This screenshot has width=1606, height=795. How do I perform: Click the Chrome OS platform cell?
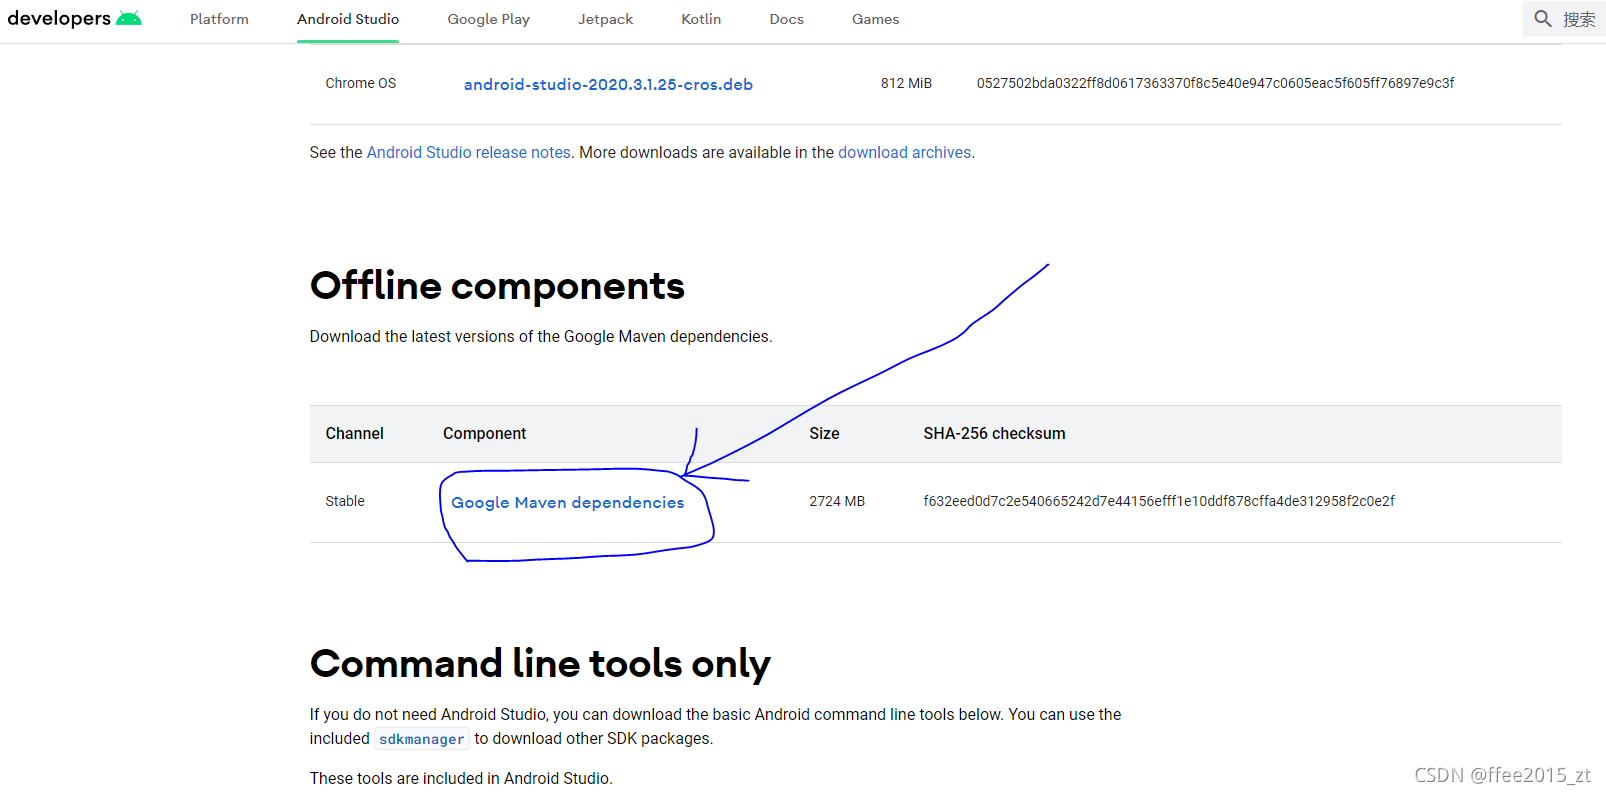coord(360,83)
